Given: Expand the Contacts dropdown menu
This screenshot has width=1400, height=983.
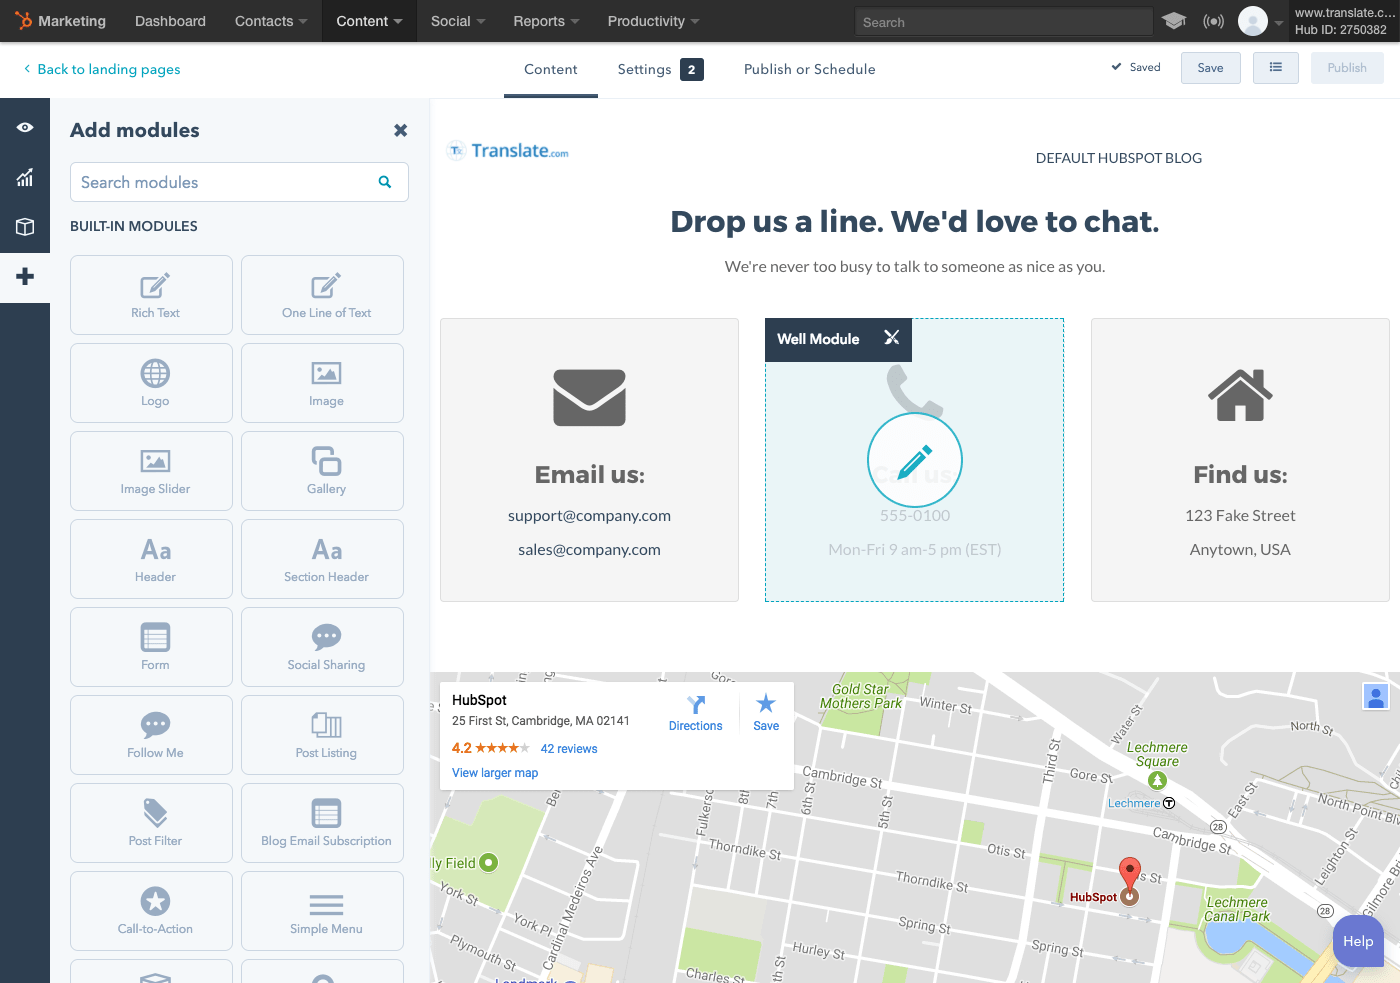Looking at the screenshot, I should 270,21.
